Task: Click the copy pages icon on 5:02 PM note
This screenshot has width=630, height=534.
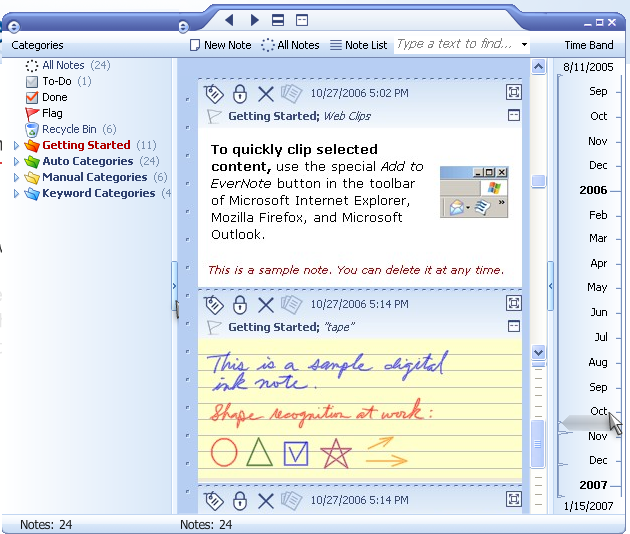Action: pyautogui.click(x=291, y=94)
